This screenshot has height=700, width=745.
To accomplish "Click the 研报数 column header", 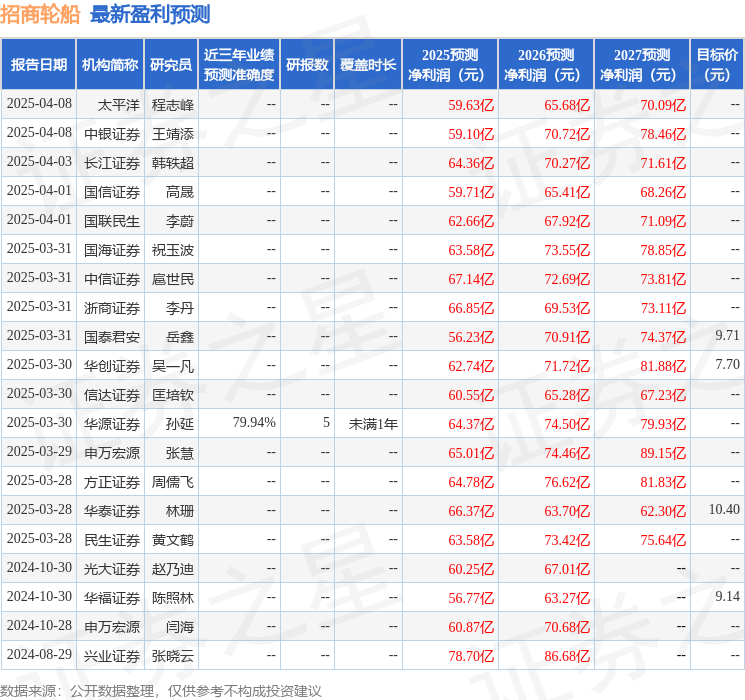I will click(307, 65).
